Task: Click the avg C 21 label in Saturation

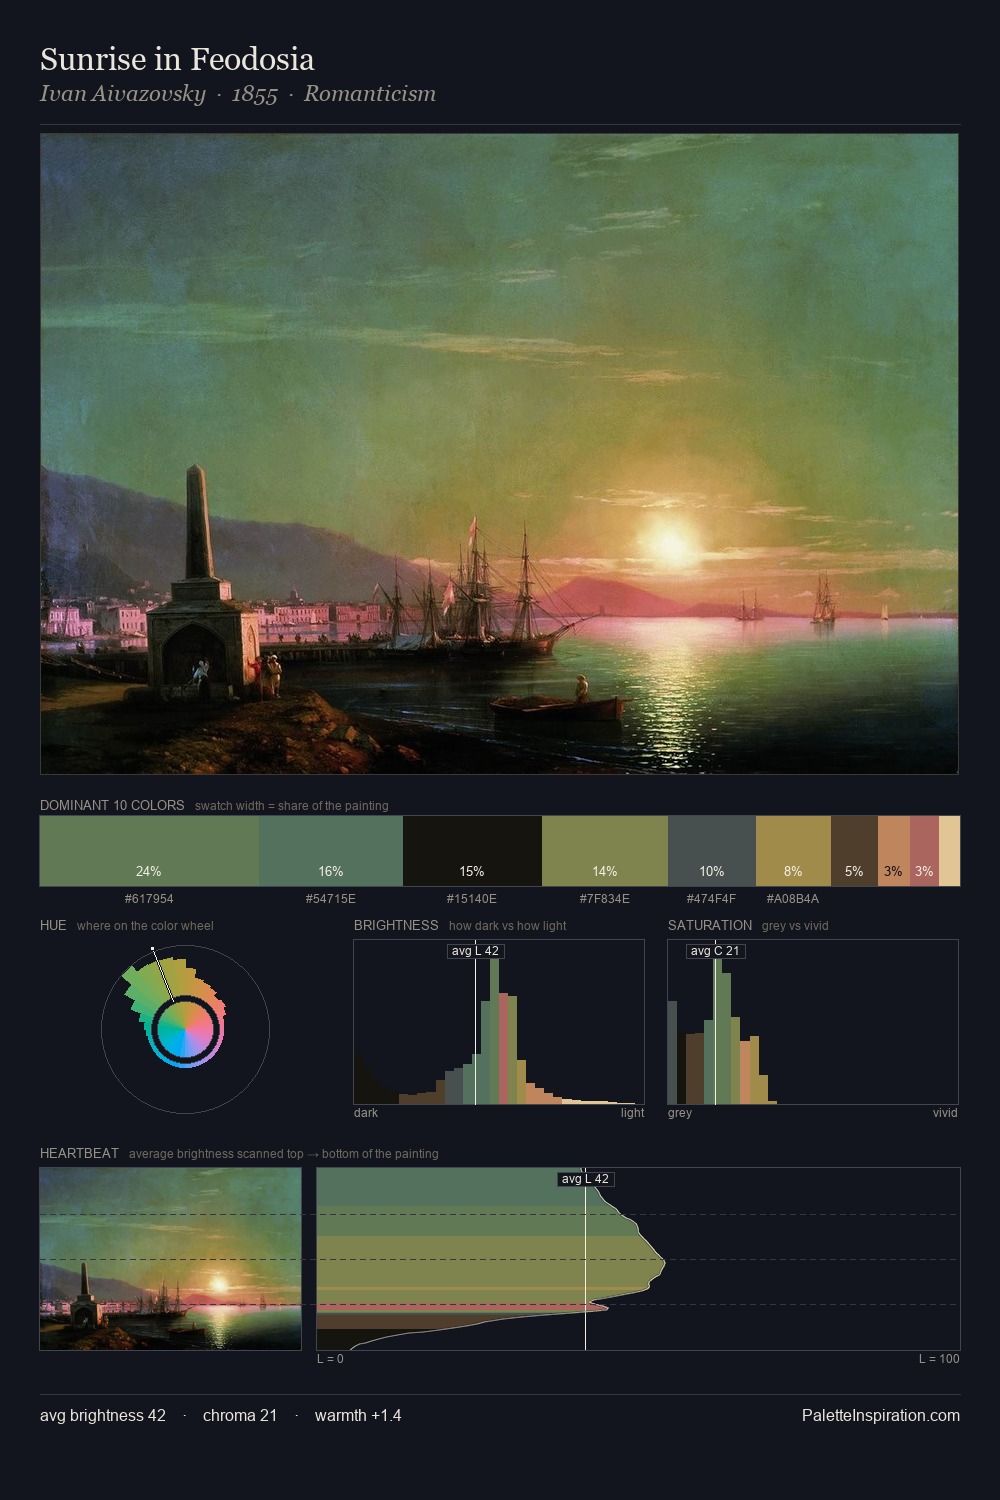Action: tap(715, 951)
